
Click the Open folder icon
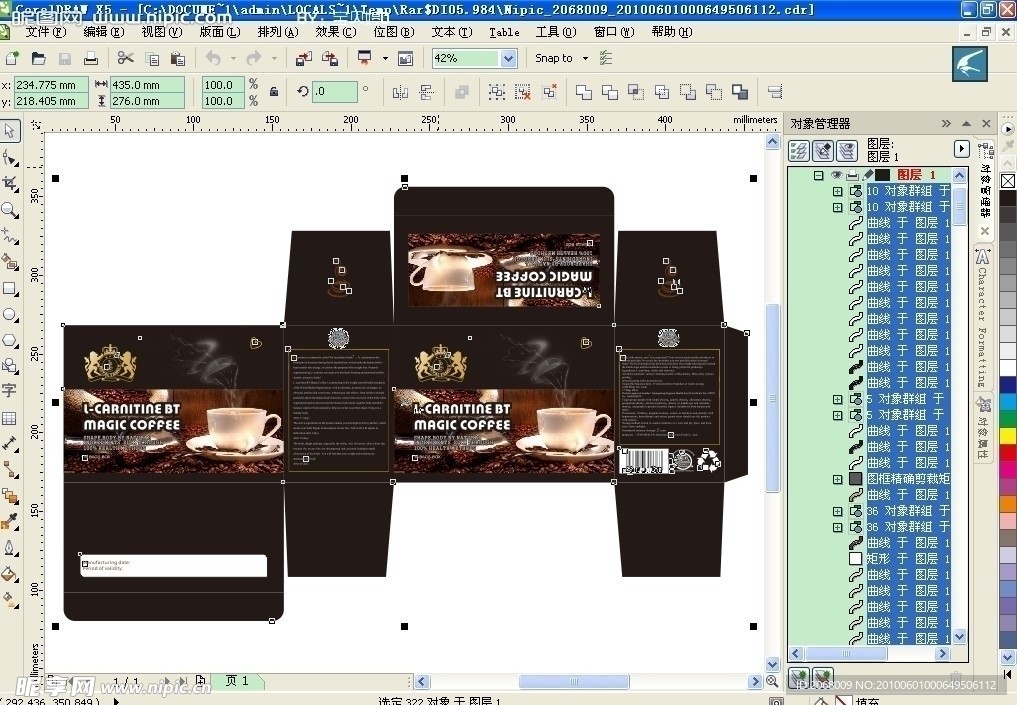click(x=38, y=59)
